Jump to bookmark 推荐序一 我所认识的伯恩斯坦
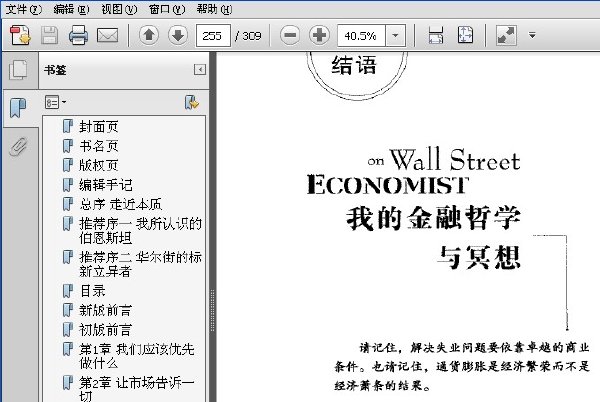The image size is (600, 402). coord(140,231)
